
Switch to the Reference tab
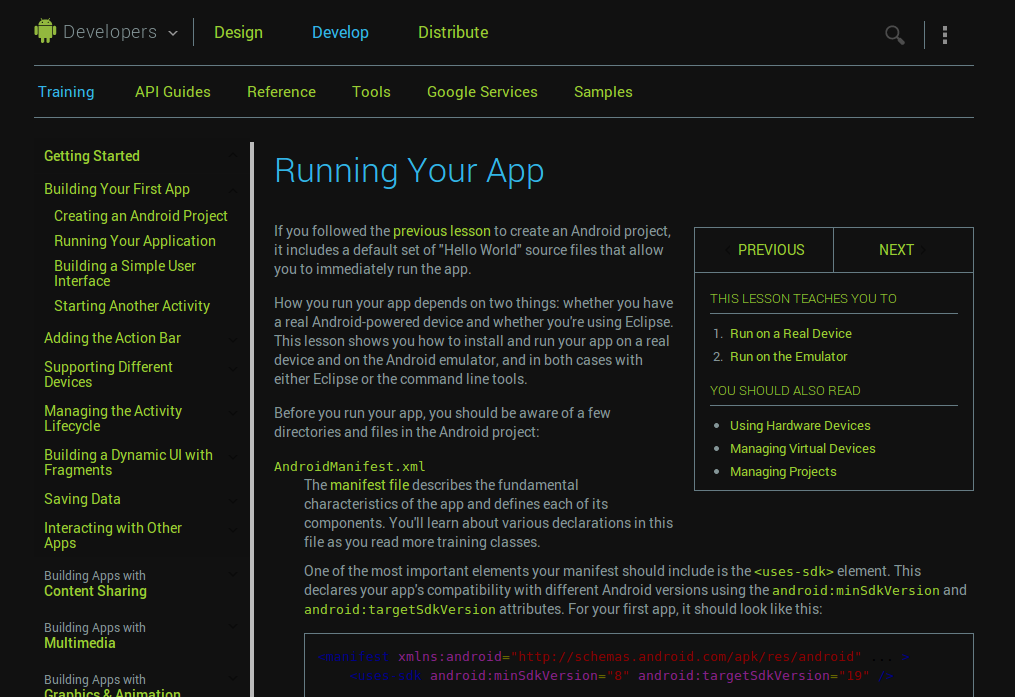tap(282, 92)
